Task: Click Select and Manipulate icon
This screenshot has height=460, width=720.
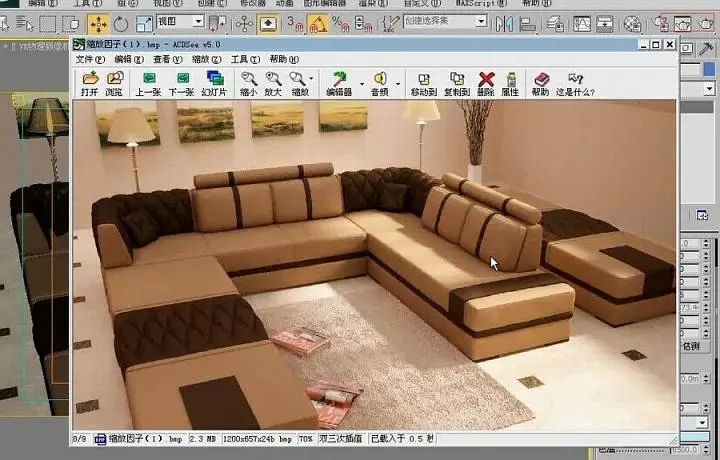Action: pyautogui.click(x=244, y=24)
